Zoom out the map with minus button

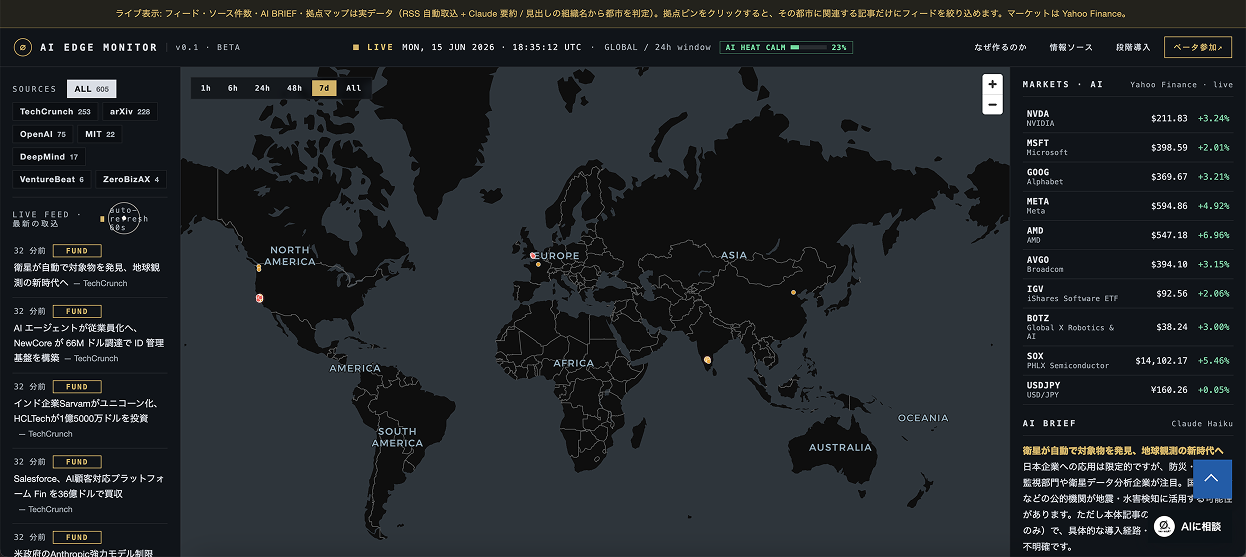992,104
